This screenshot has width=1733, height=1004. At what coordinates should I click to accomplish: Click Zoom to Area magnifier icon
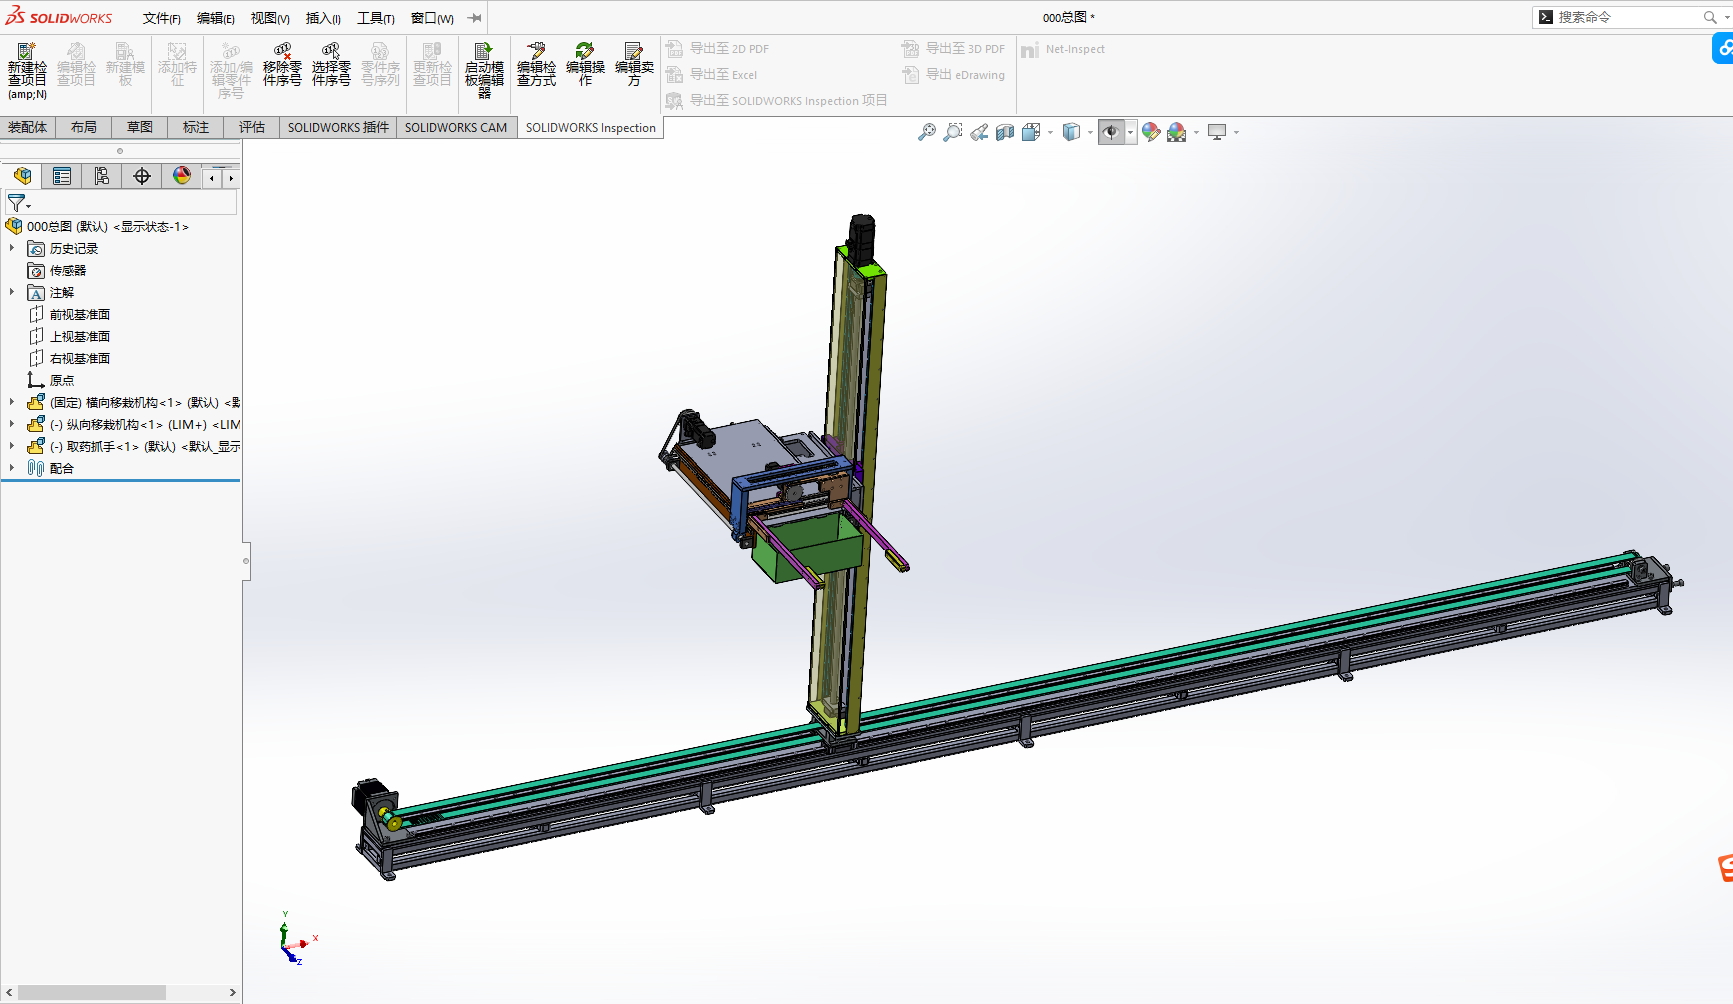click(953, 132)
